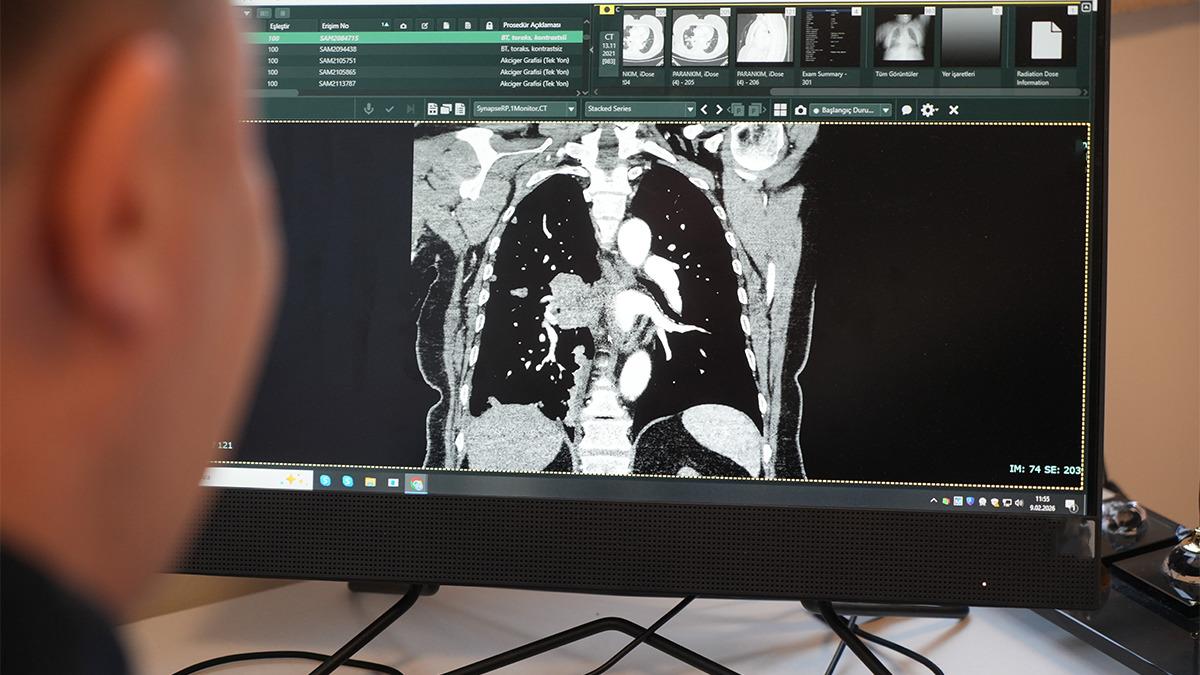The image size is (1200, 675).
Task: Open the SynapseRP.1Monitor.CT dropdown
Action: coord(525,109)
